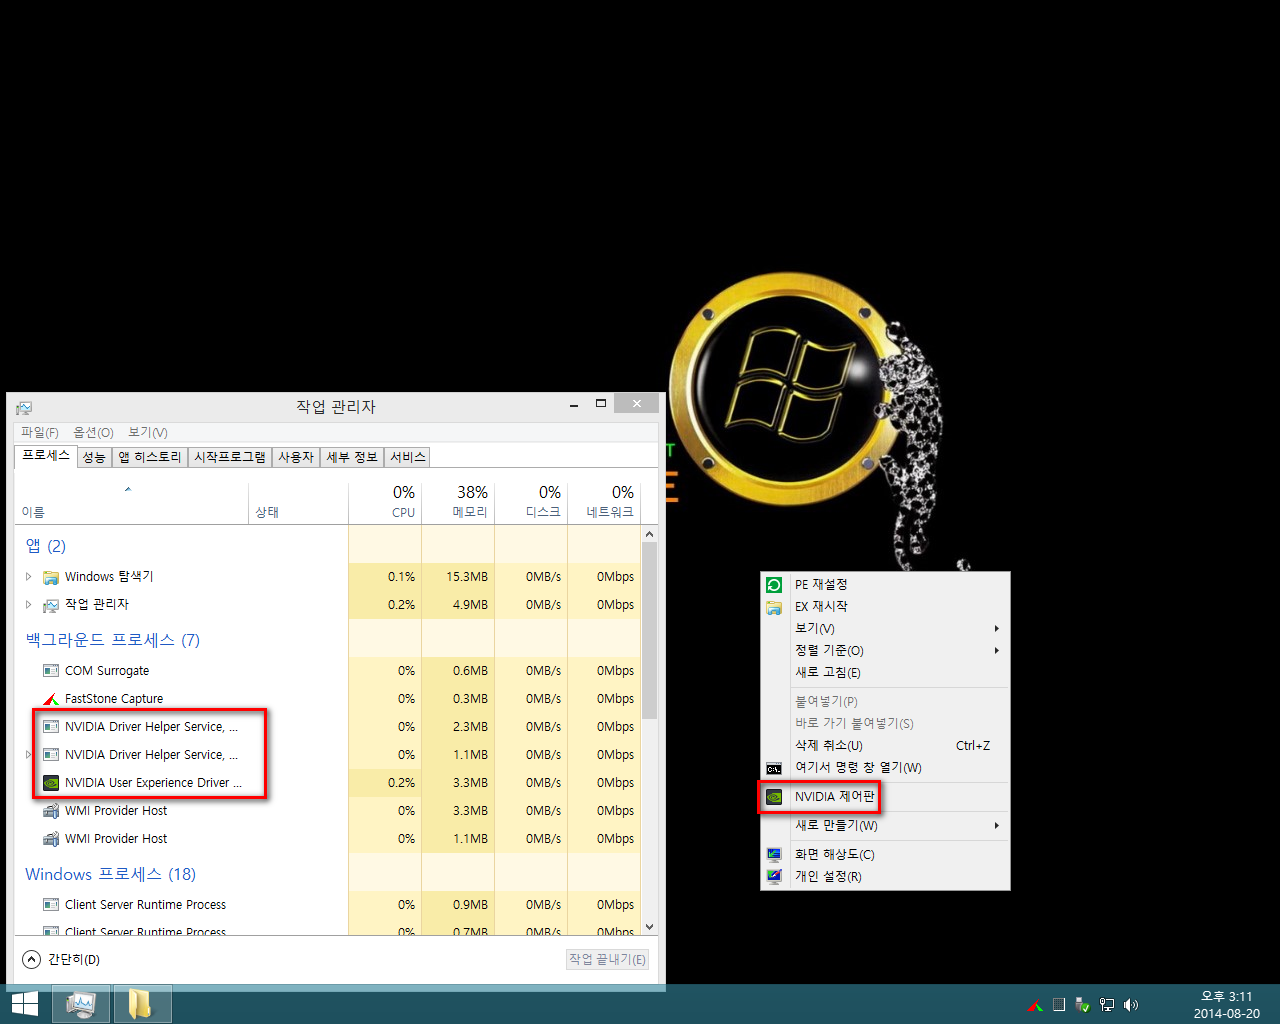This screenshot has width=1280, height=1024.
Task: Click the NVIDIA icon beside NVIDIA 제어판
Action: [774, 797]
